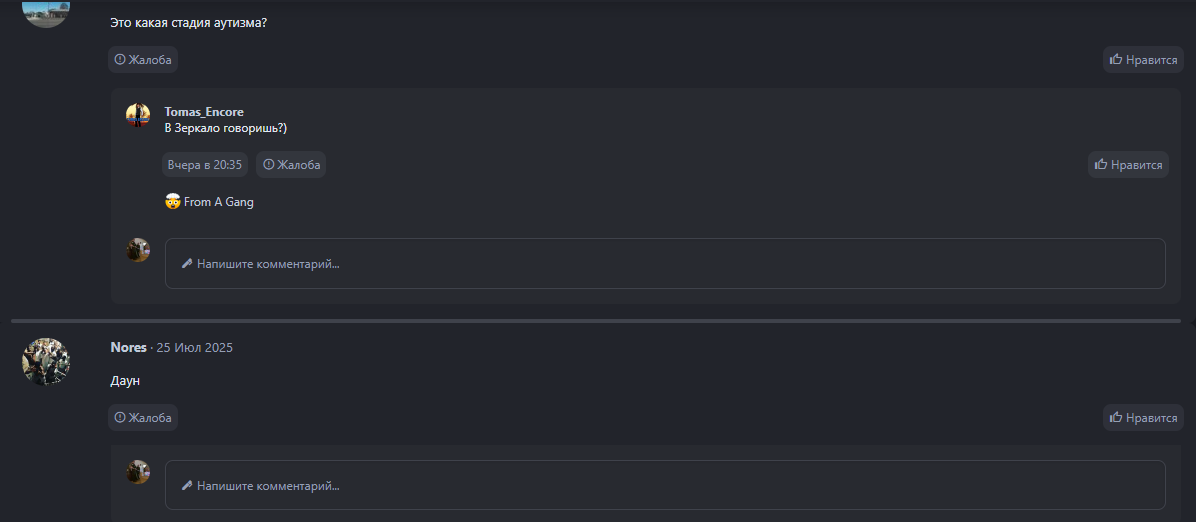Open Tomas_Encore's avatar picture
Image resolution: width=1196 pixels, height=522 pixels.
[138, 115]
